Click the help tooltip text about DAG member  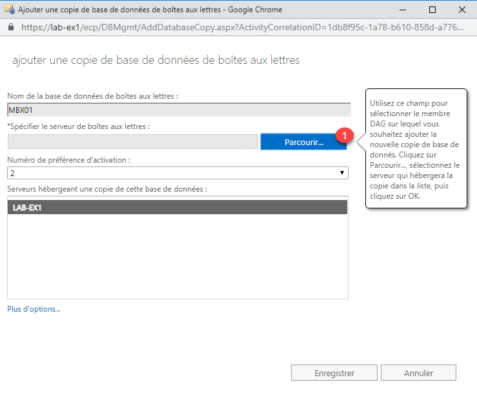pos(415,150)
